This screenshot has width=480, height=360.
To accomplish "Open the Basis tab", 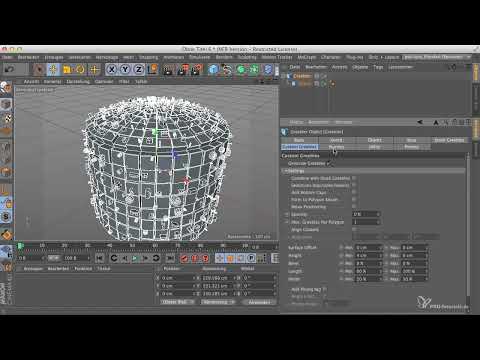I will point(299,140).
